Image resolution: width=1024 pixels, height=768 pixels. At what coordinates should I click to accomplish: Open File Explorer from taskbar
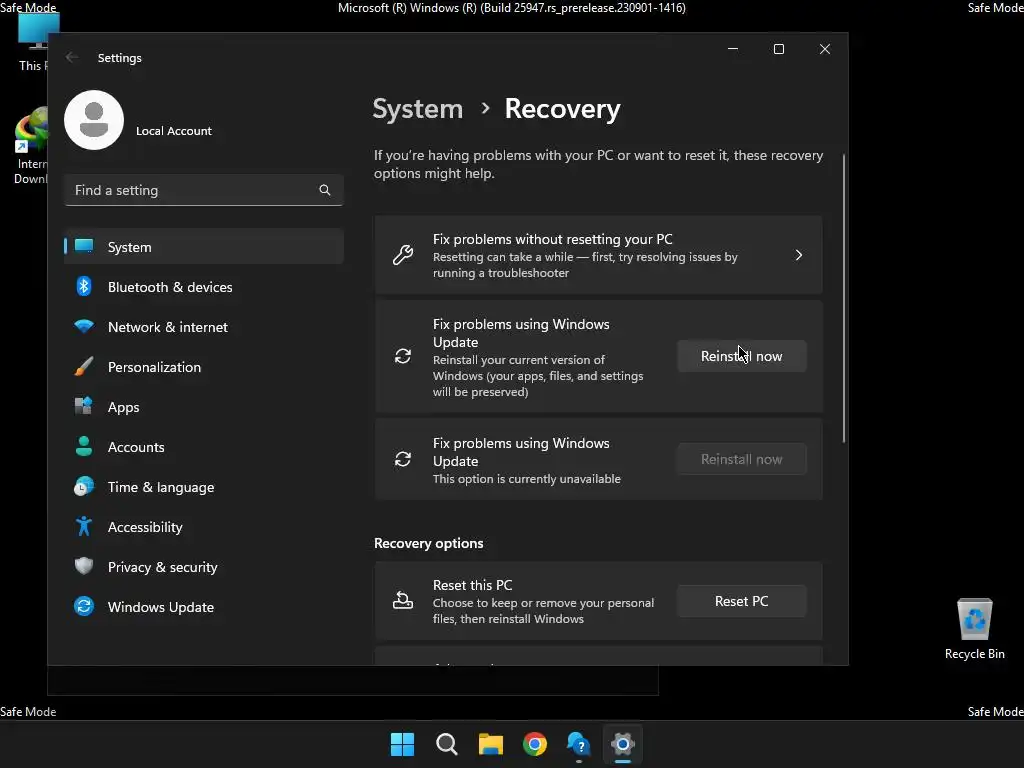[490, 744]
